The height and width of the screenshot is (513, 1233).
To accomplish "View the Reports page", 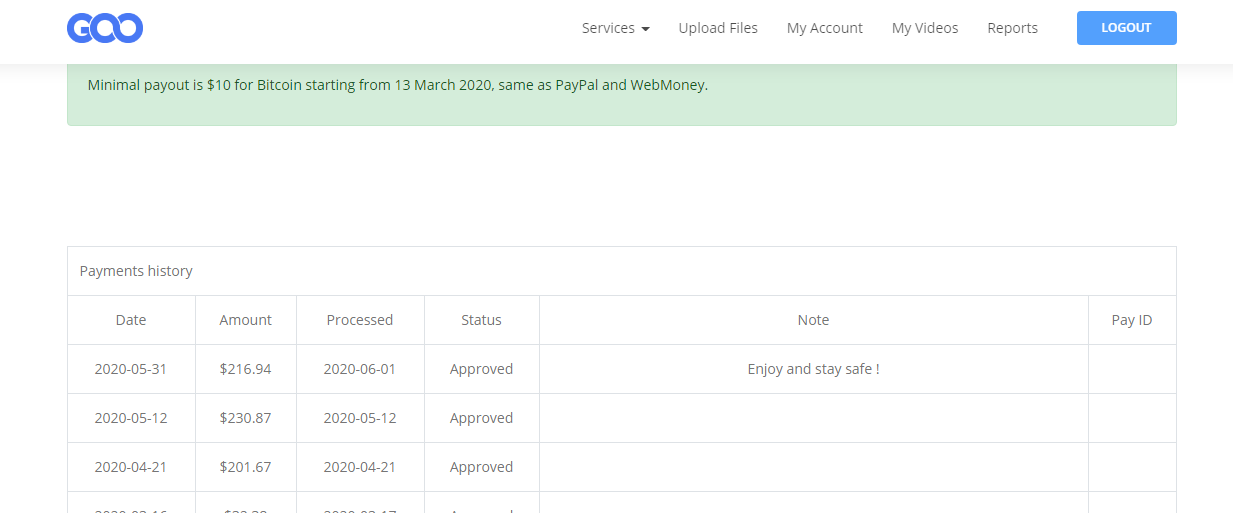I will pyautogui.click(x=1012, y=28).
